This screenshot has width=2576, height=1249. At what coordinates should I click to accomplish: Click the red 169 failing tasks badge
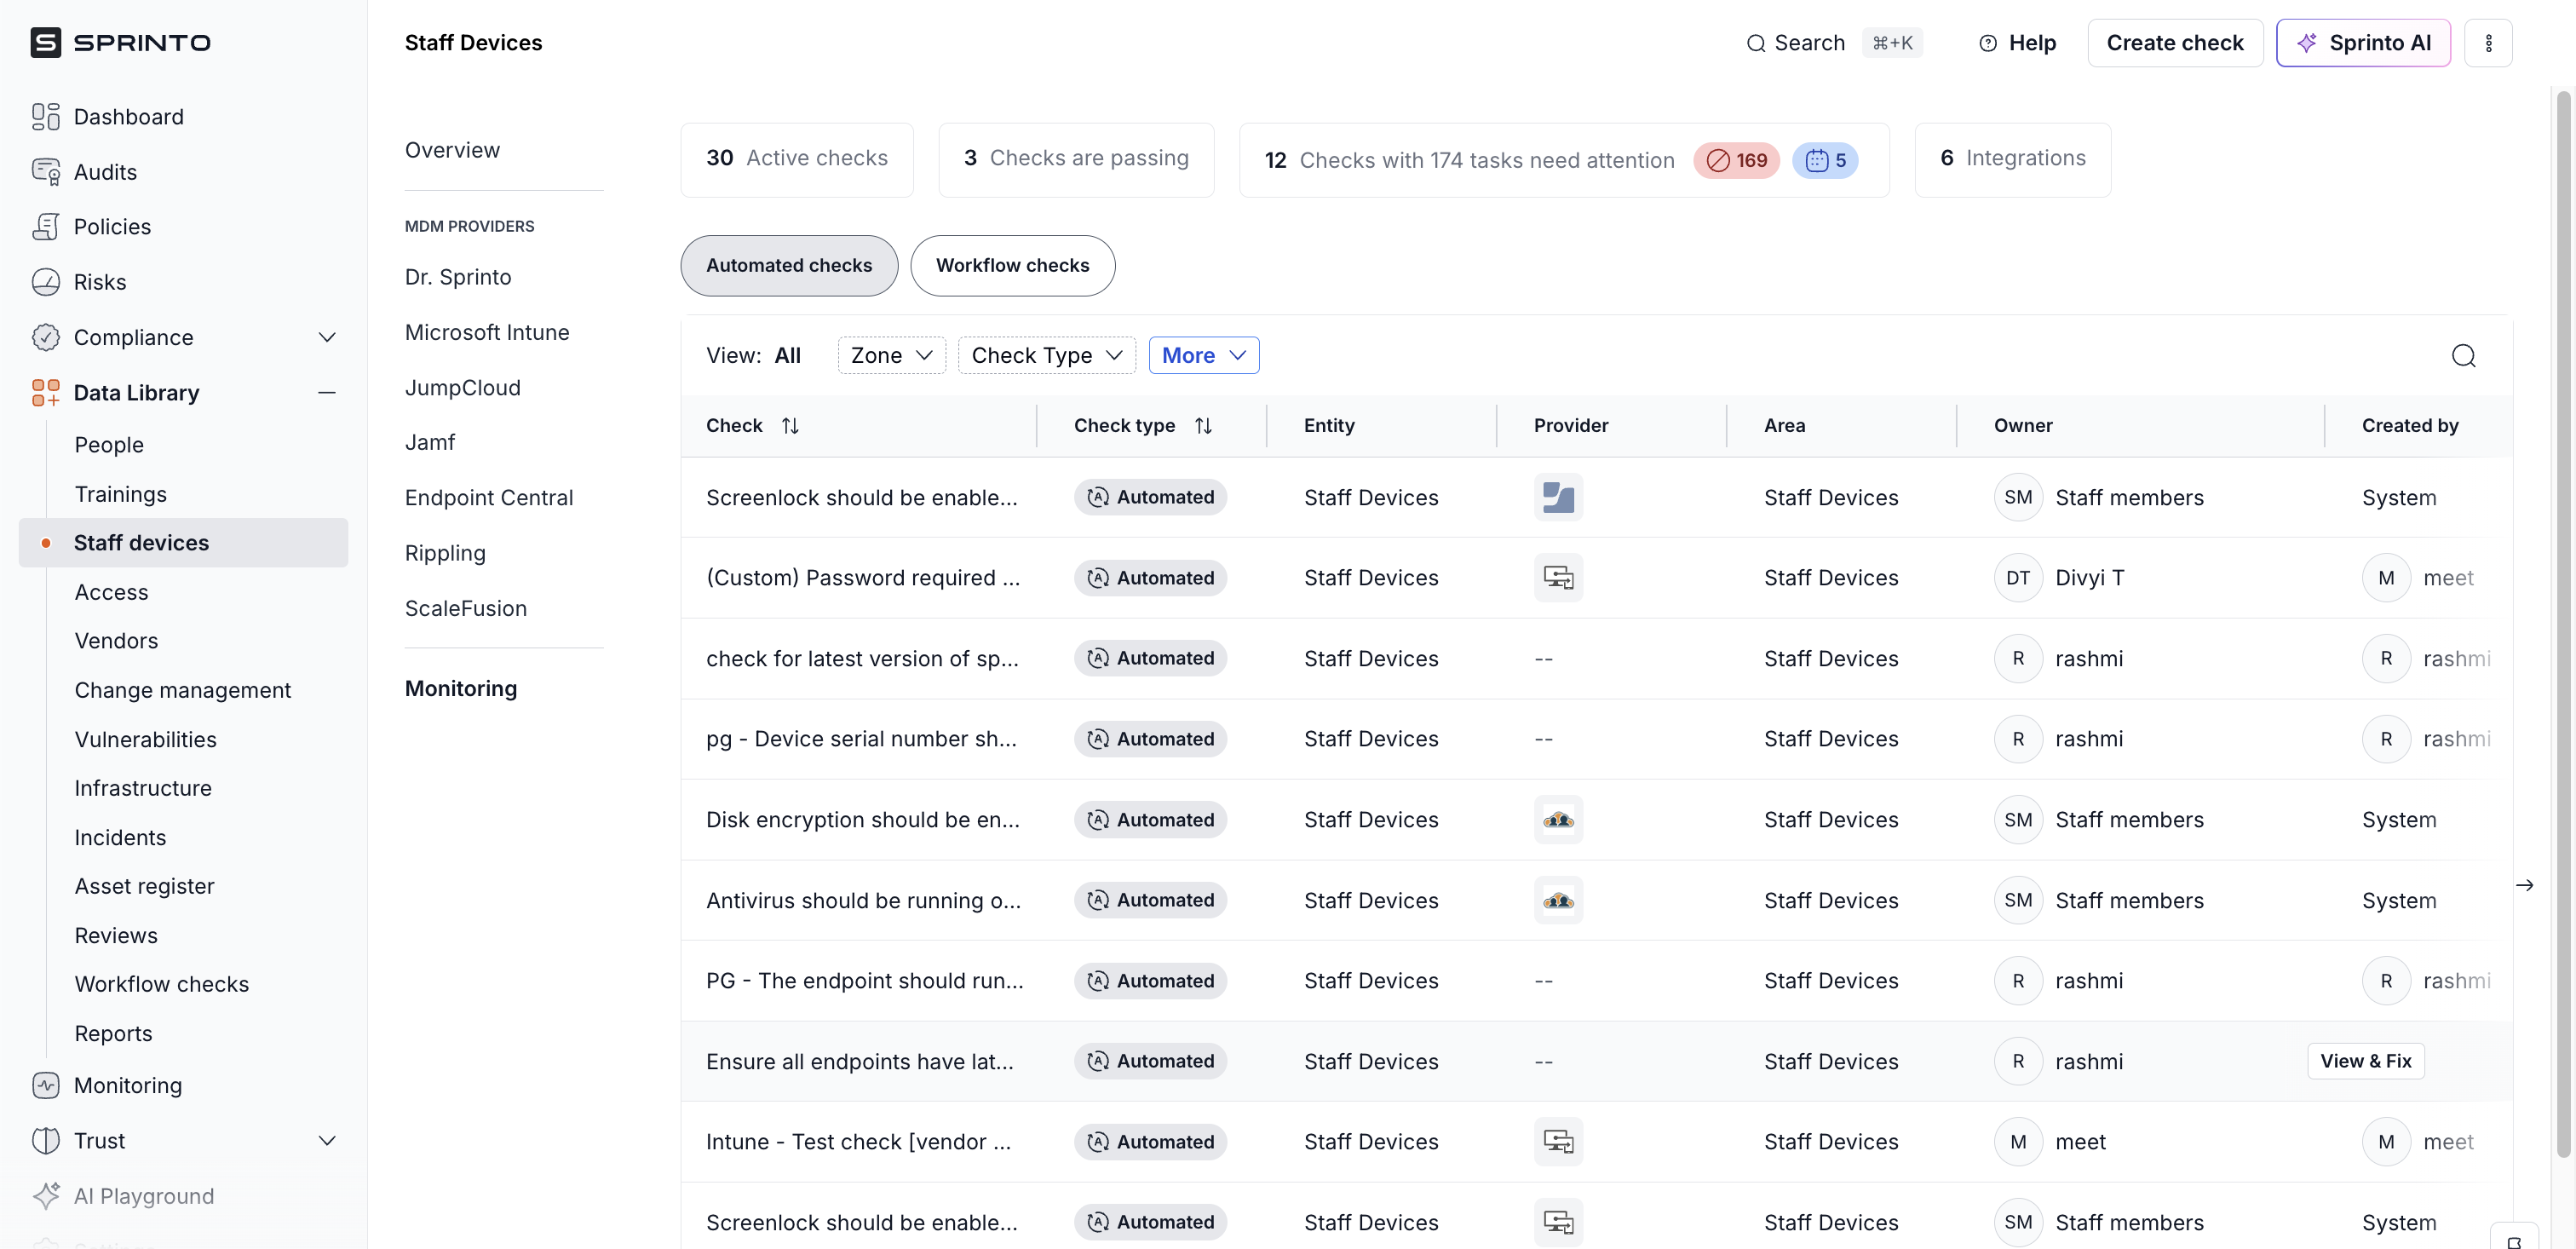1736,160
